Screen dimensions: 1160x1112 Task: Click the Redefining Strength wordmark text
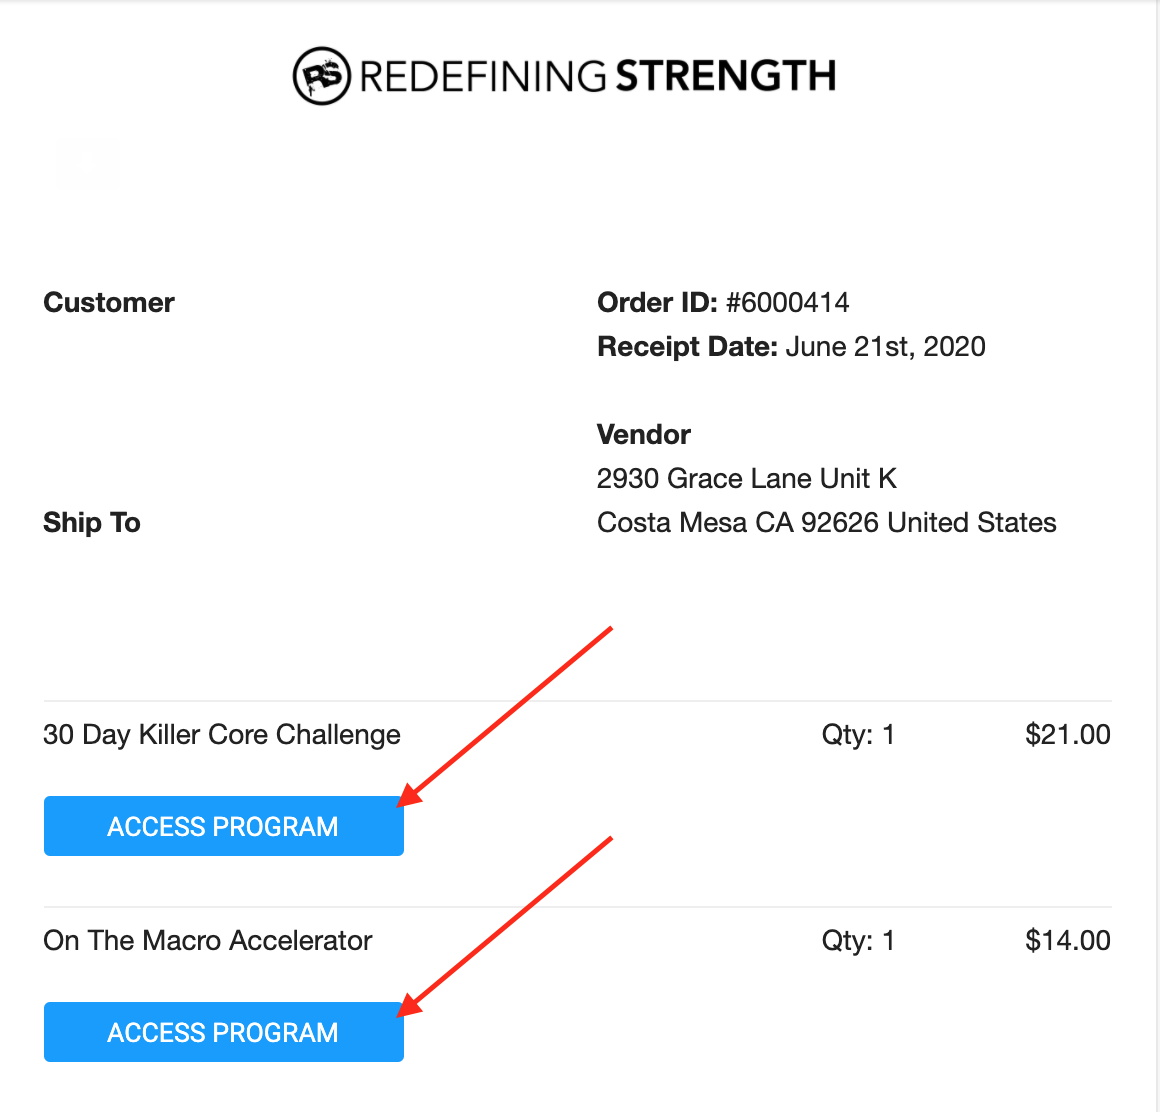point(597,76)
